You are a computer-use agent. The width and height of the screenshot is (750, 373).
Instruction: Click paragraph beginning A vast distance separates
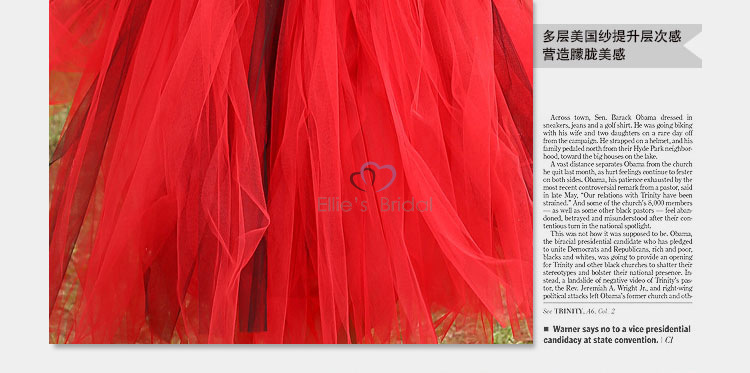pos(618,195)
